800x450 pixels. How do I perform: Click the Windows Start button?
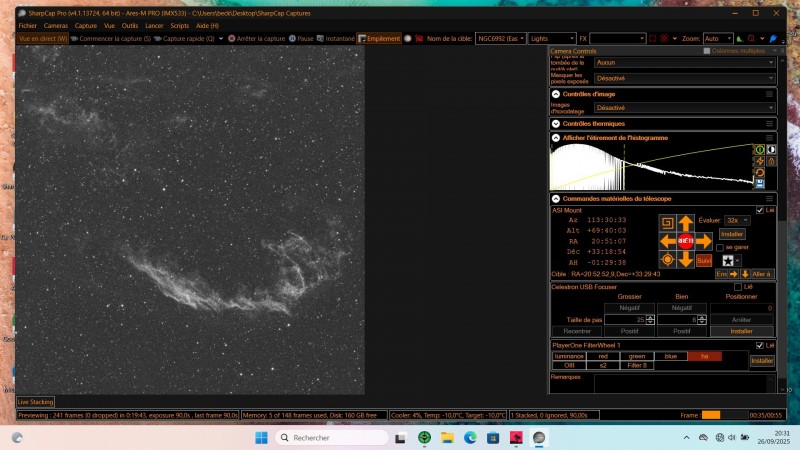tap(261, 438)
